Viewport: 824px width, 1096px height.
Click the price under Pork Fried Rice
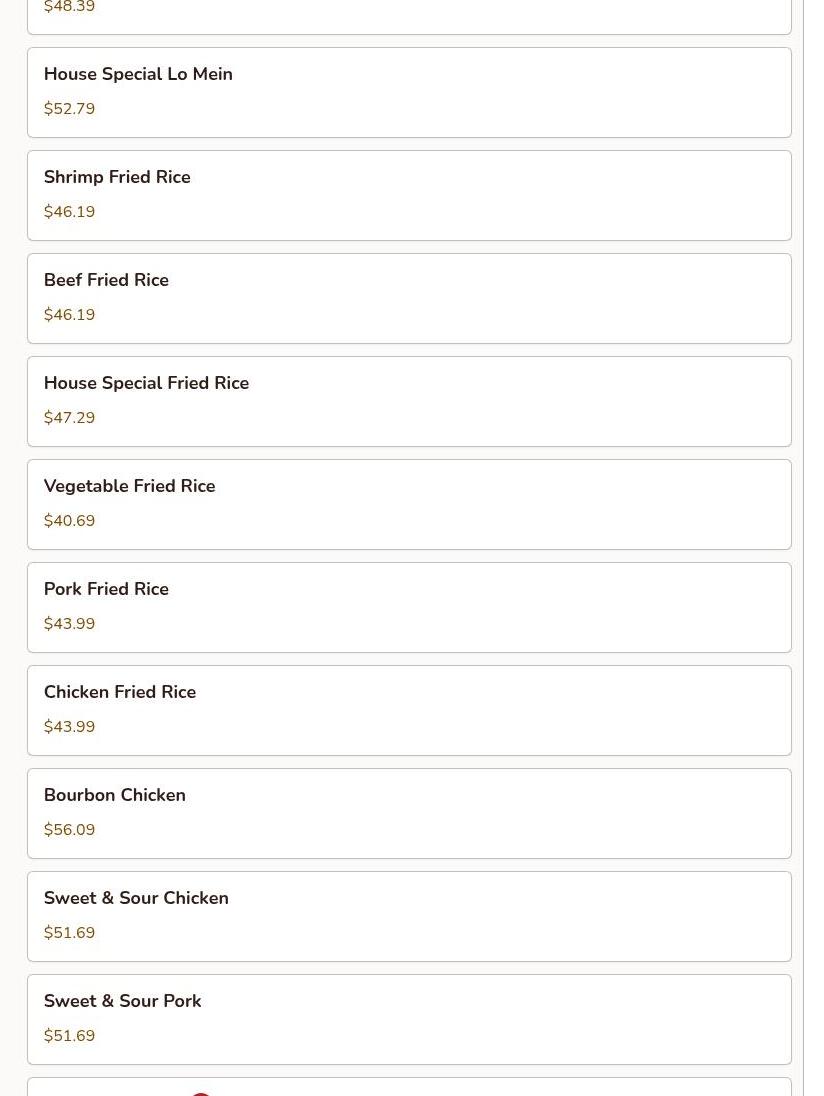click(69, 624)
